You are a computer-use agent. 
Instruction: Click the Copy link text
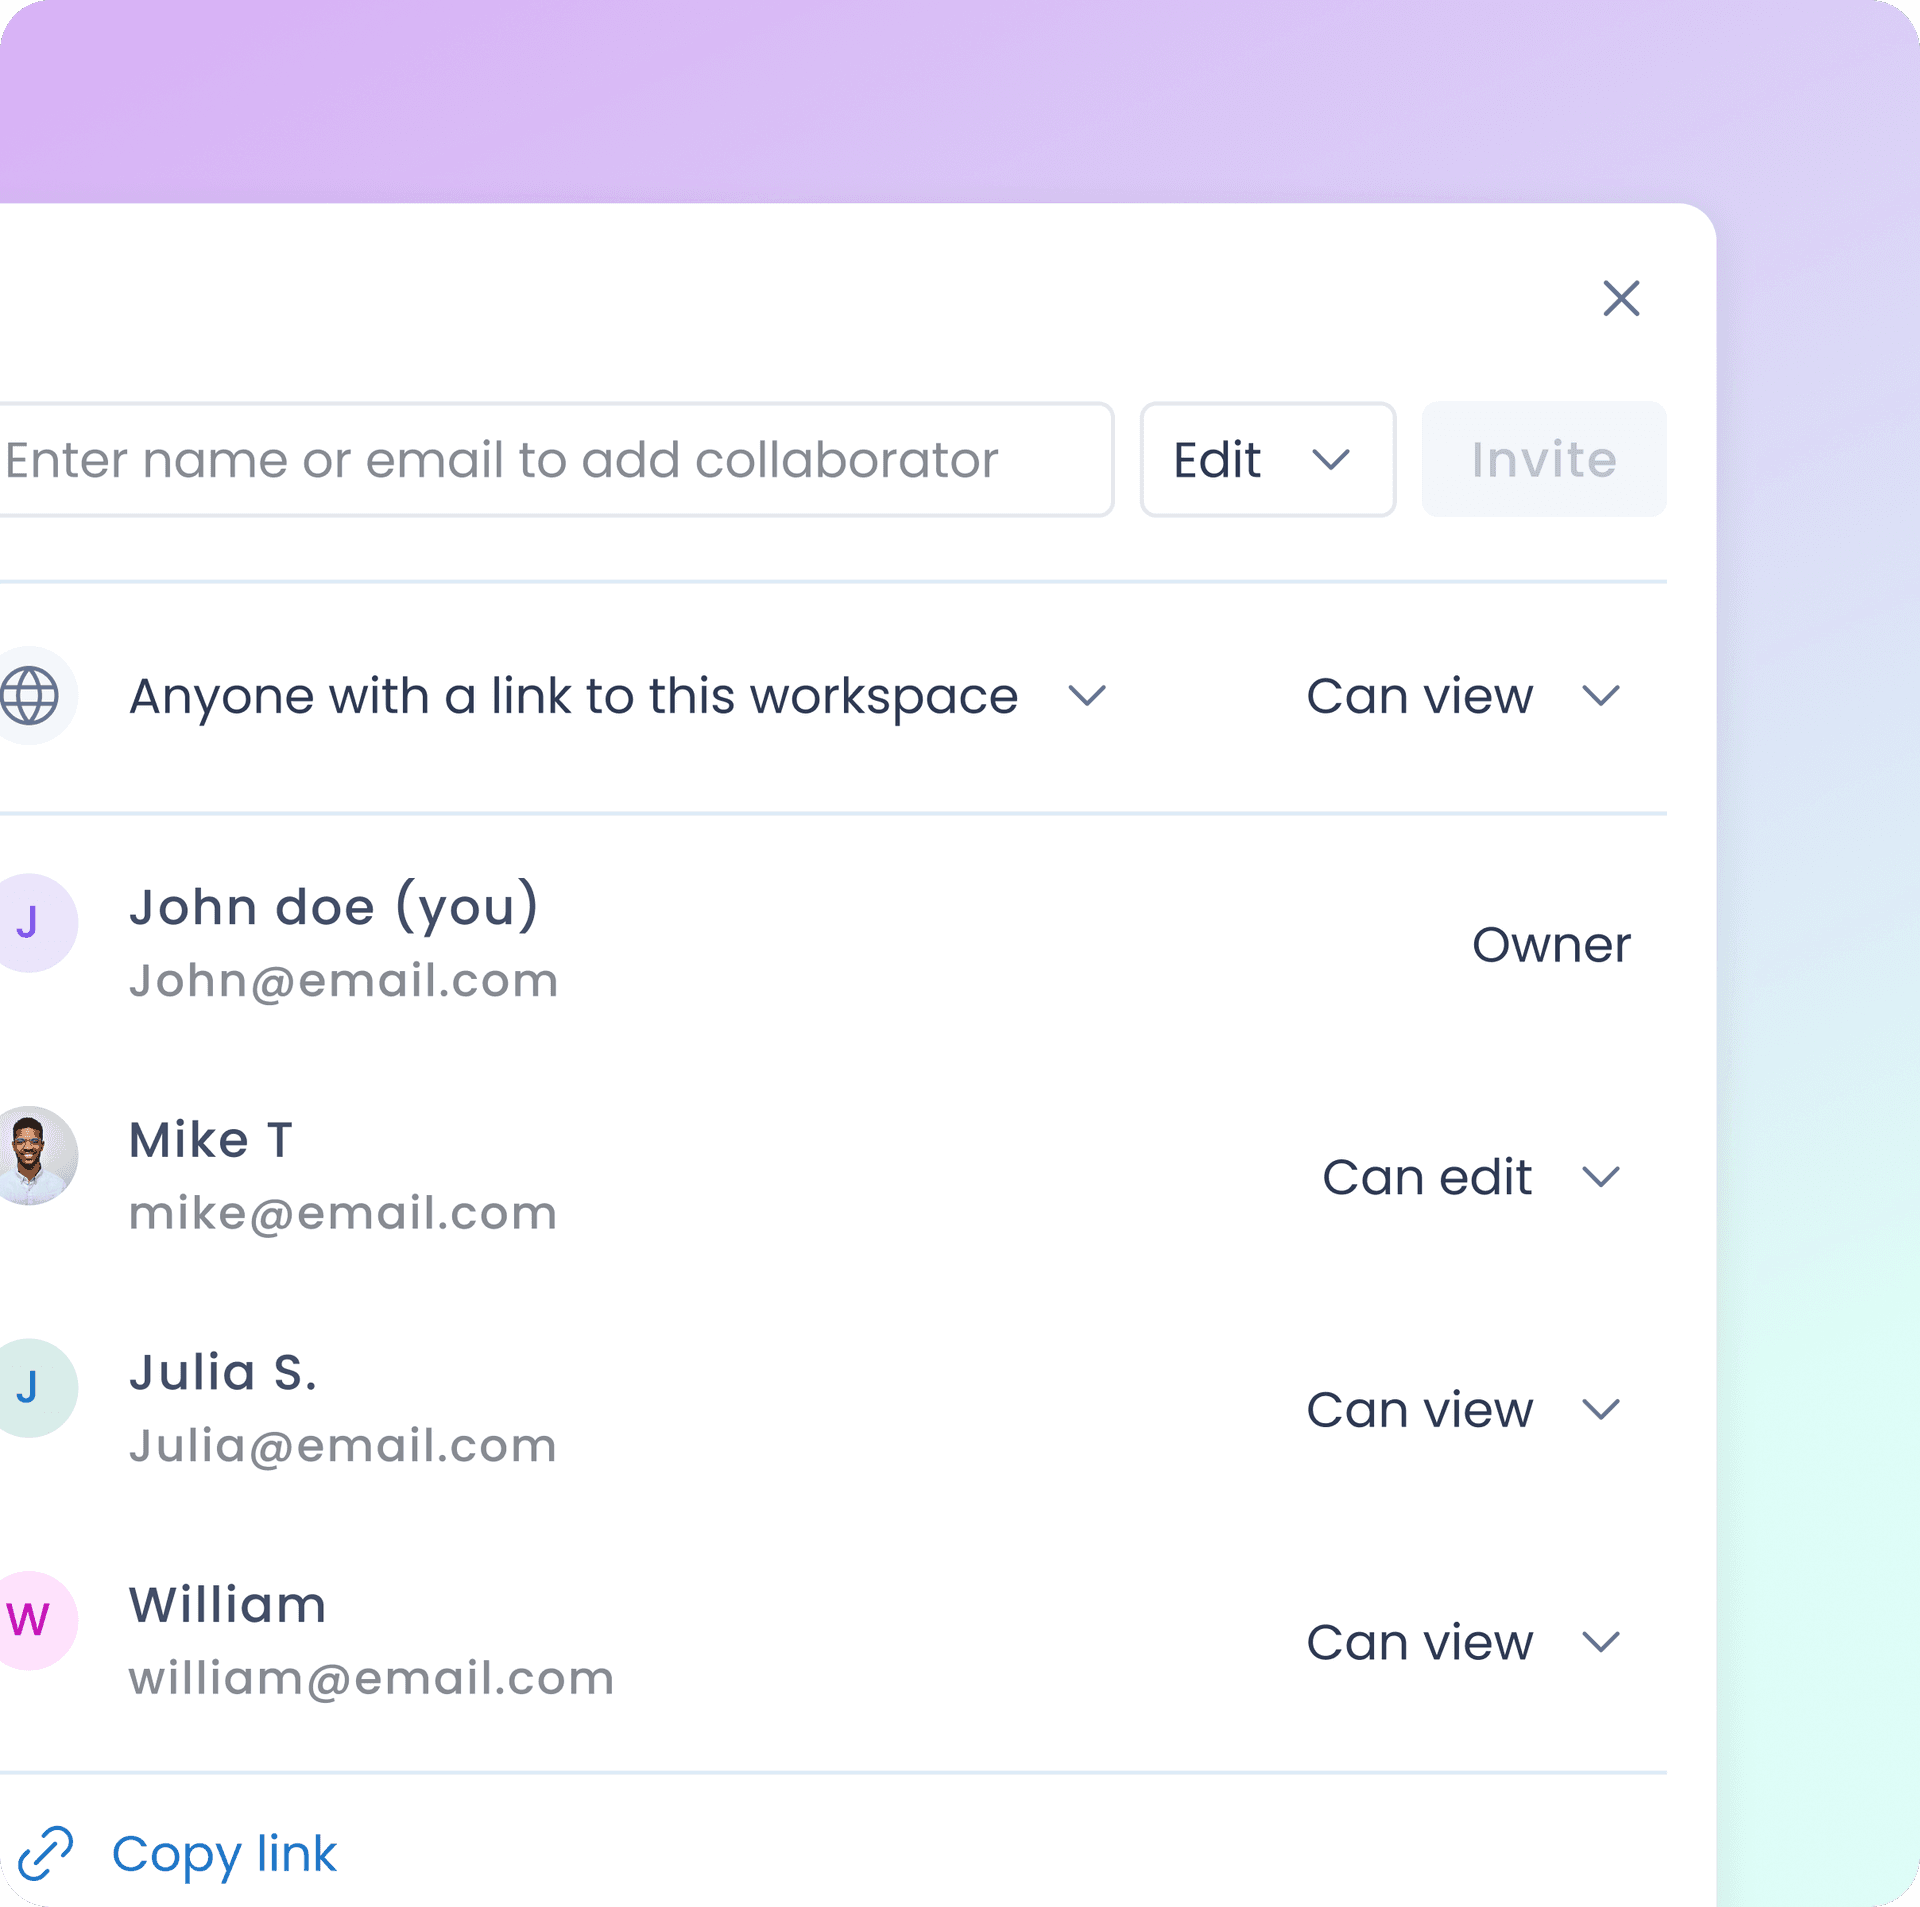pos(224,1854)
